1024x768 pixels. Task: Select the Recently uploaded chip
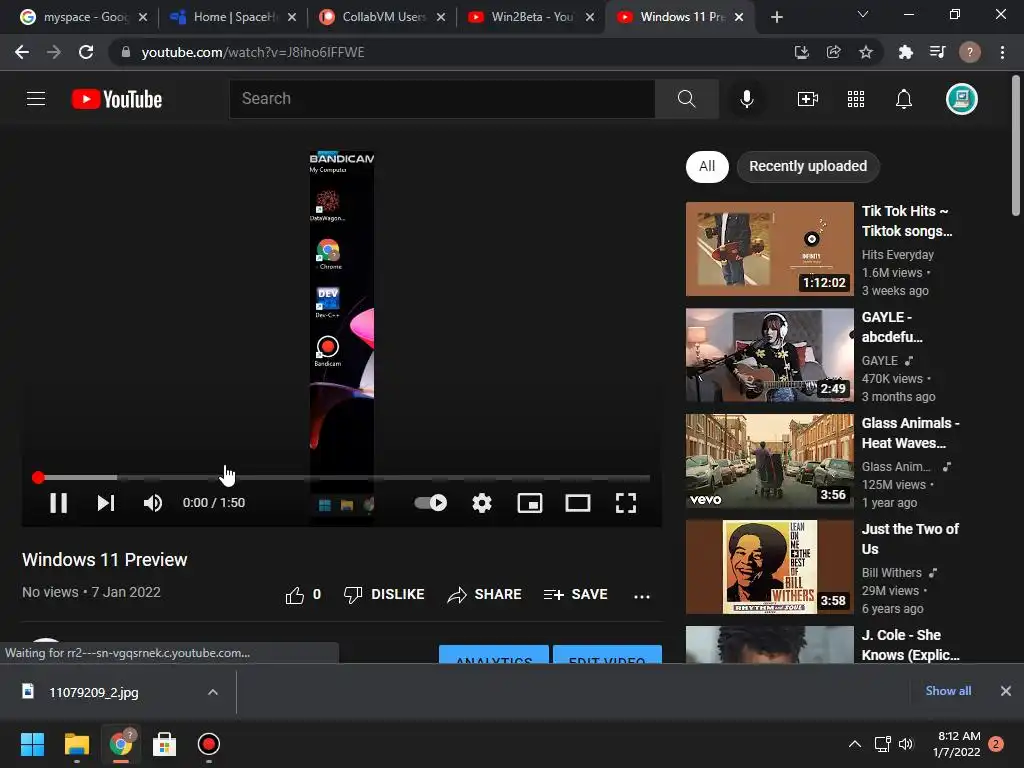coord(808,166)
